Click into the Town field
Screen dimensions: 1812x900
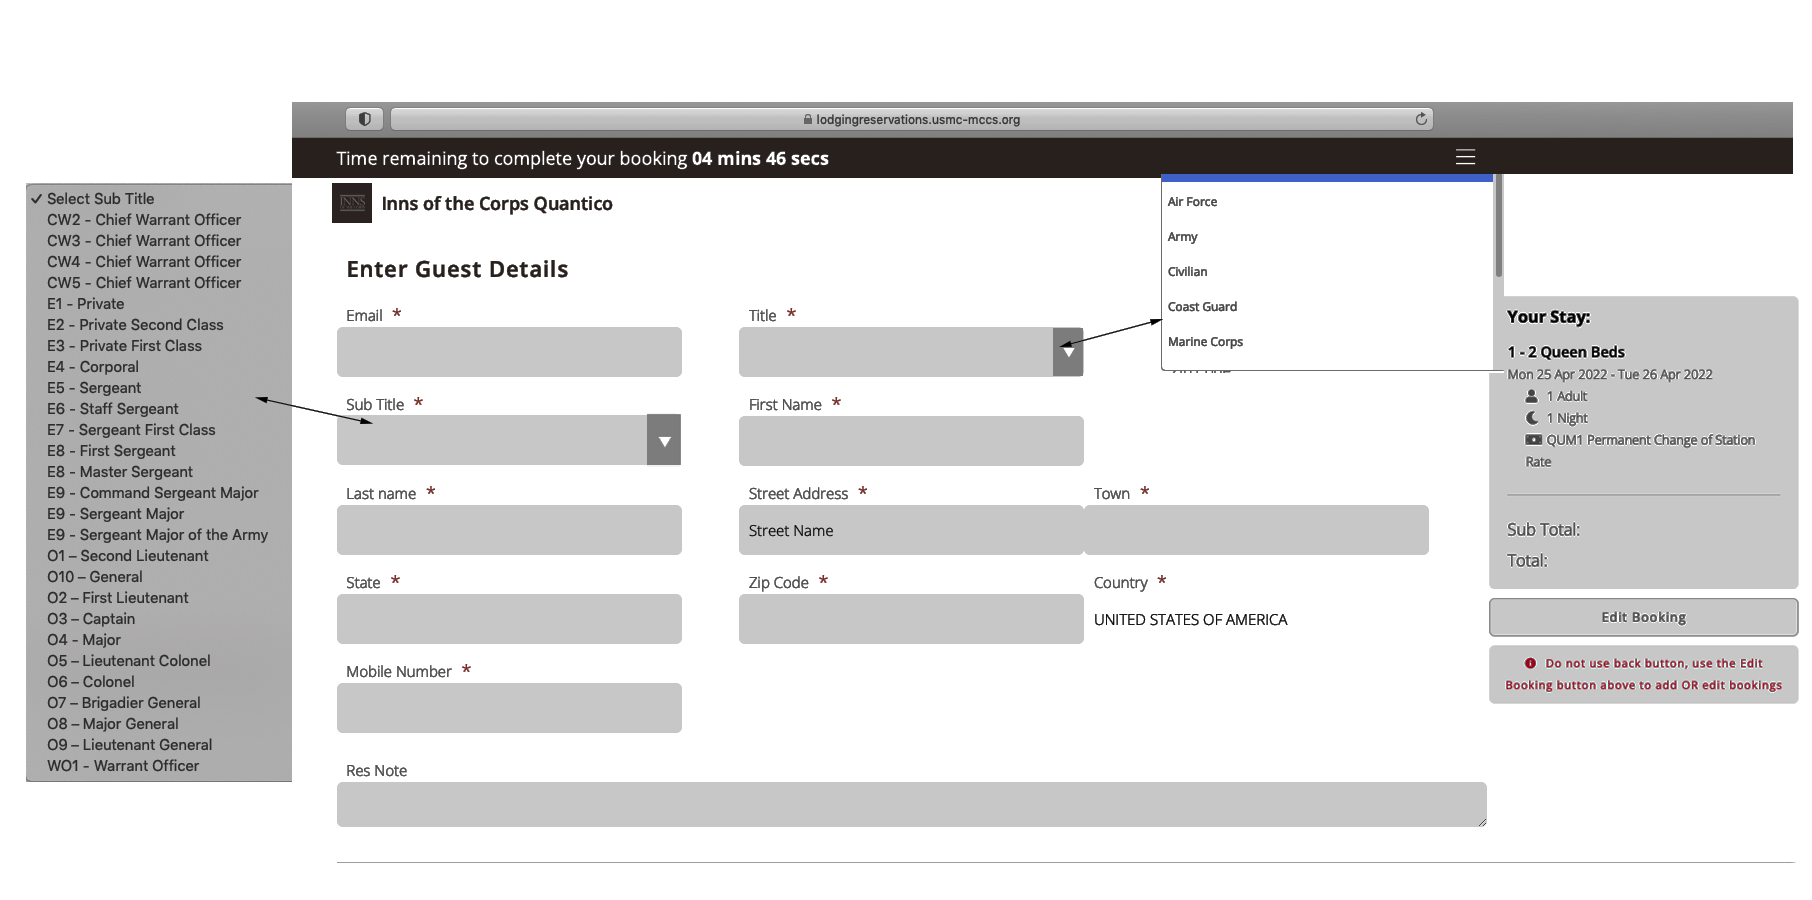(1256, 530)
